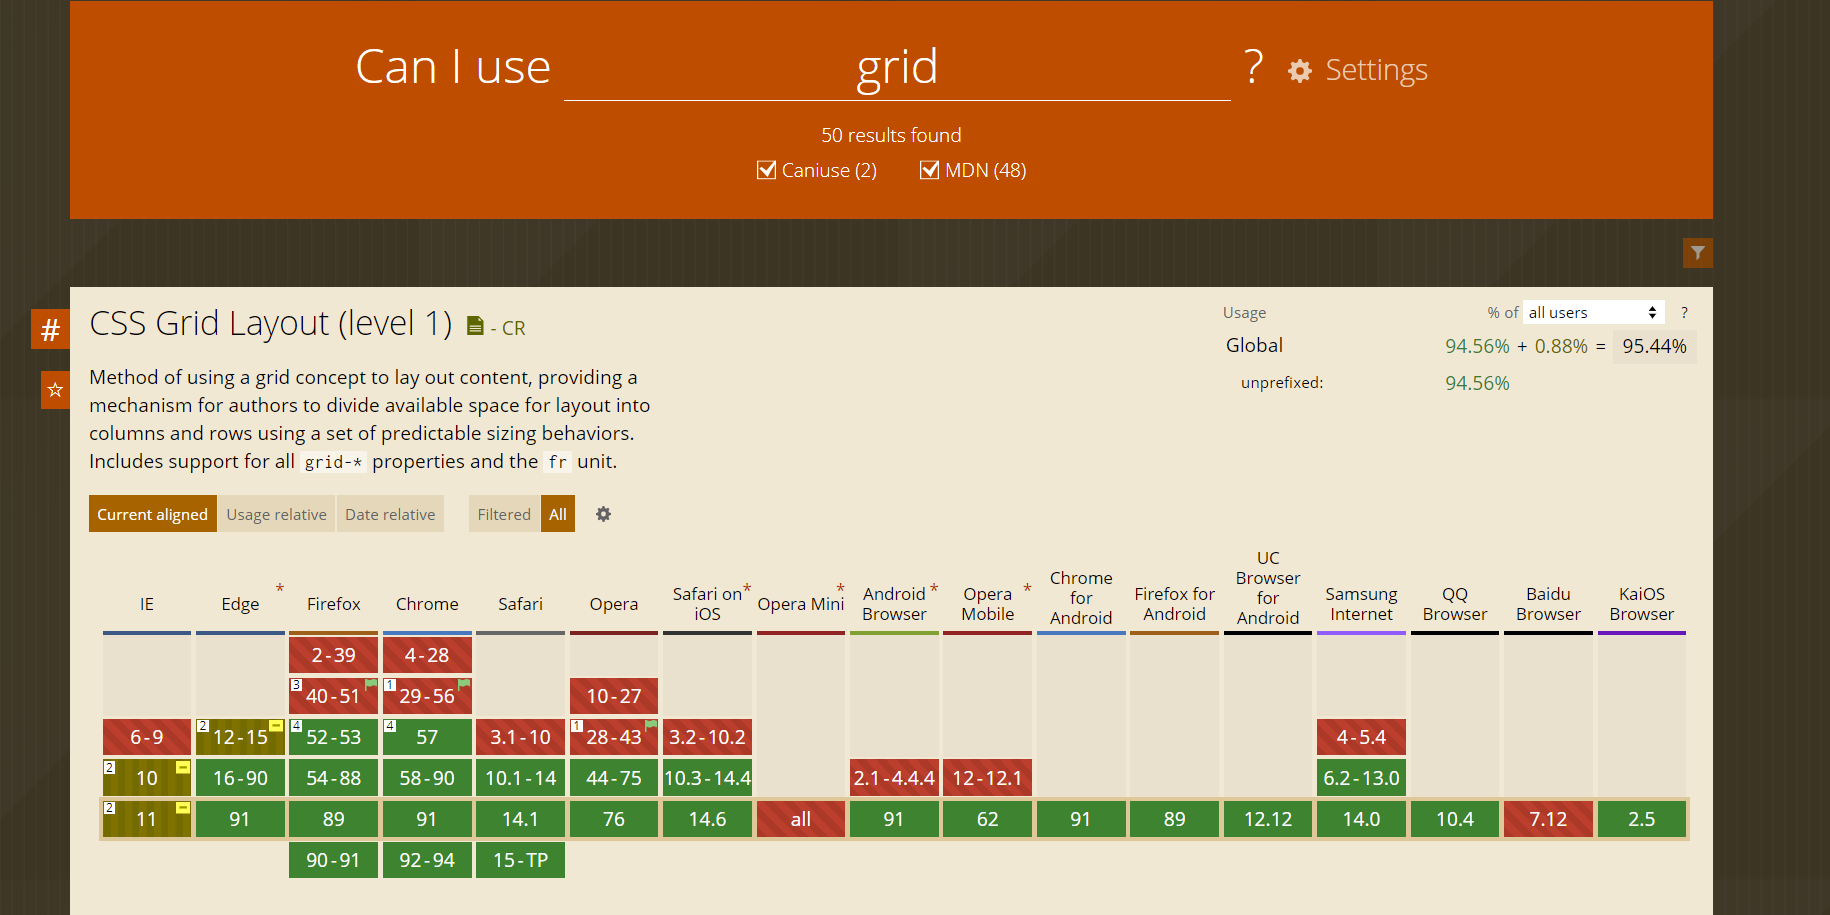Open Settings gear icon in header
The image size is (1830, 915).
[1299, 71]
